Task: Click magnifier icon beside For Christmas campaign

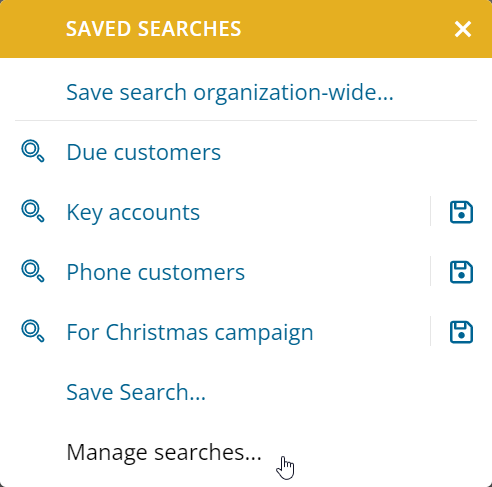Action: [33, 331]
